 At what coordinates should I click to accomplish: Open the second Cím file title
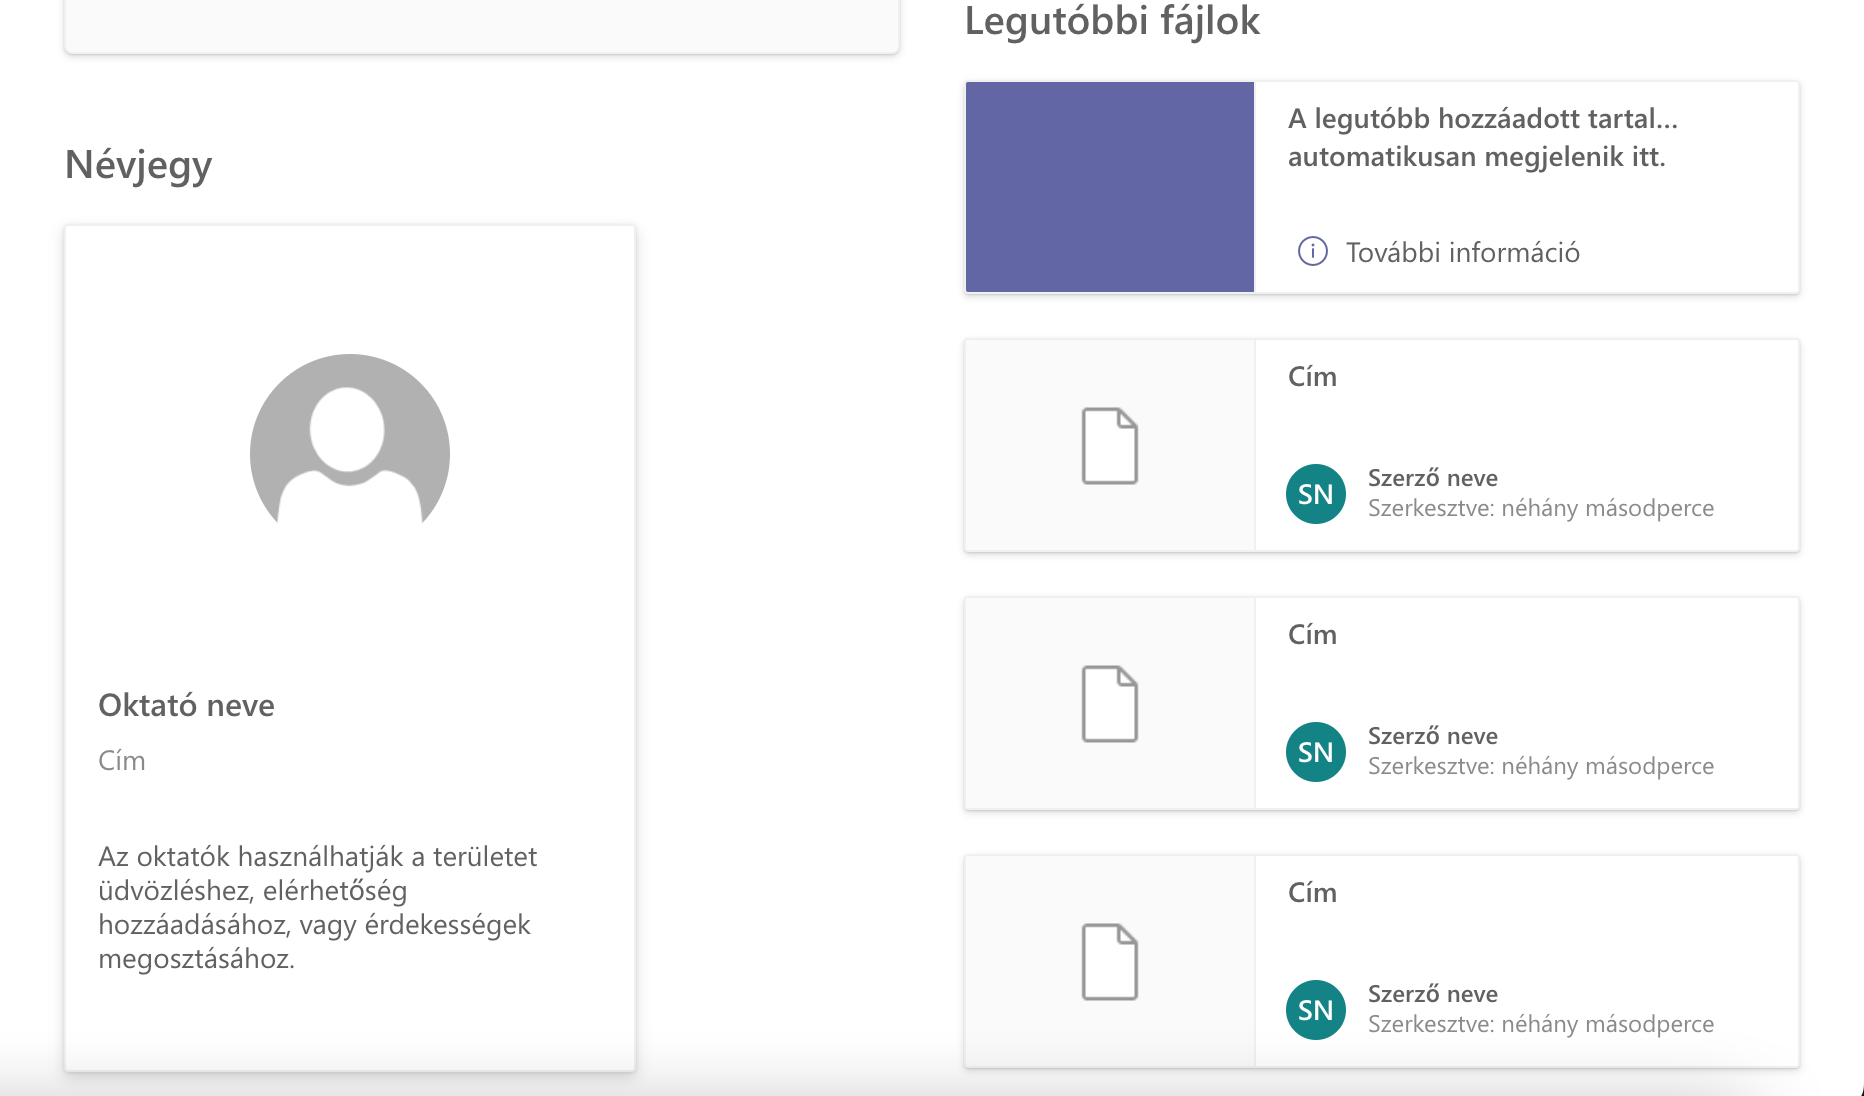[x=1312, y=635]
